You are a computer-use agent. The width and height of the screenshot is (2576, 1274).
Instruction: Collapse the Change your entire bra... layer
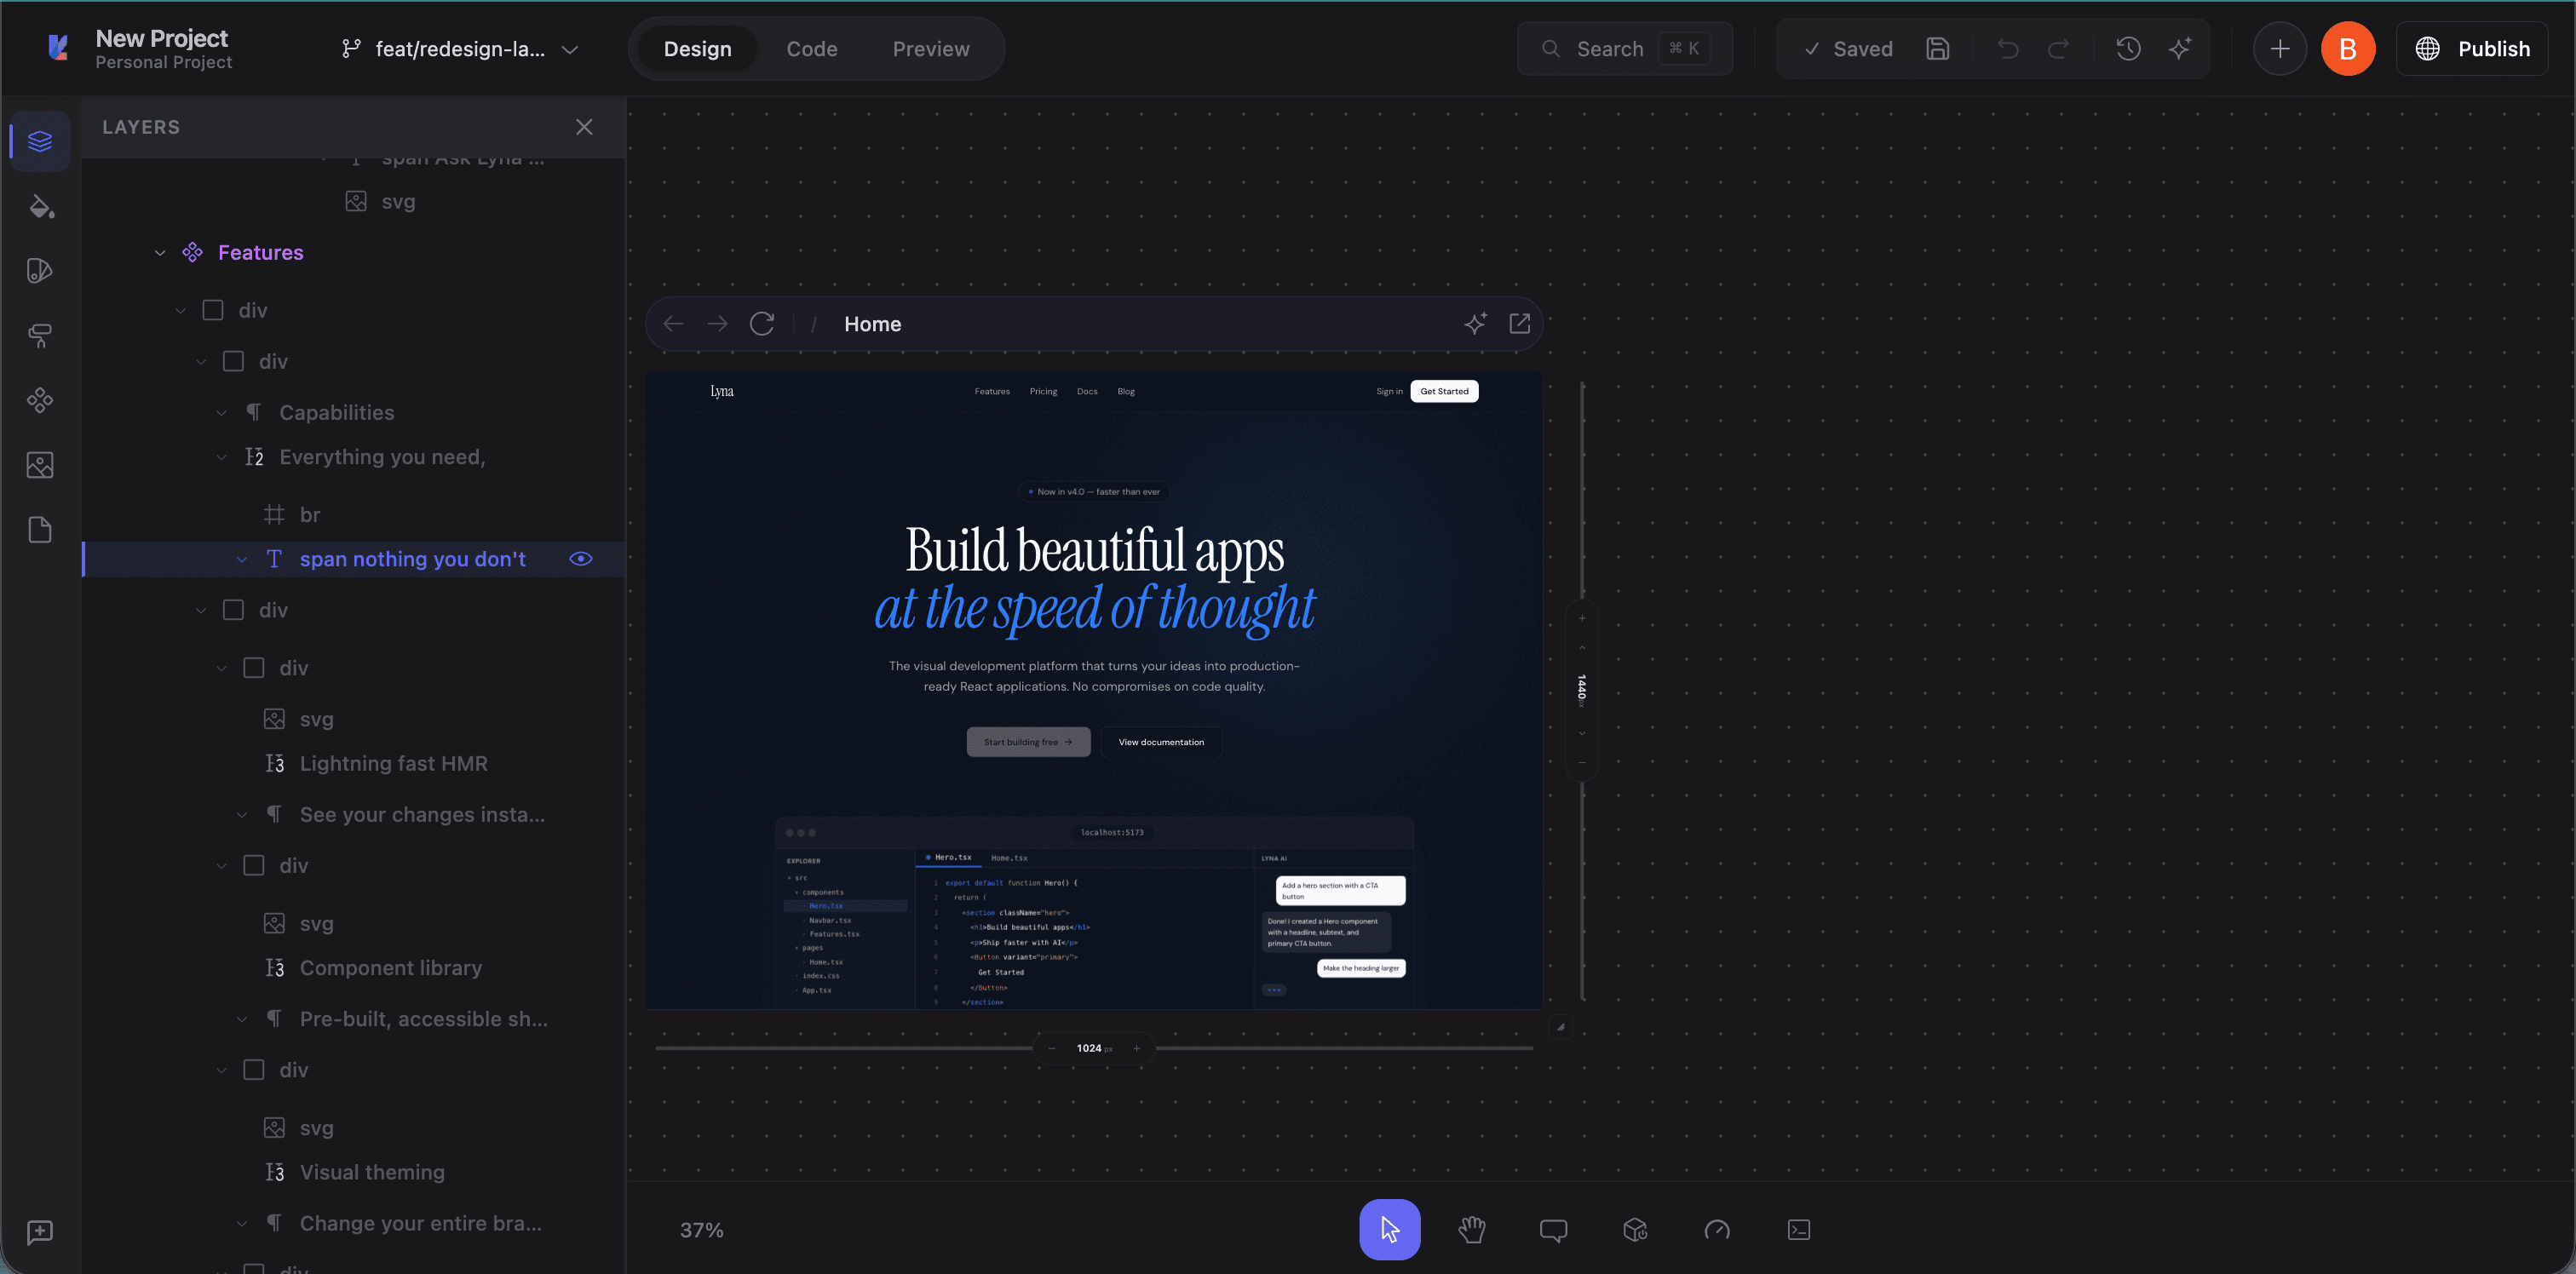tap(242, 1223)
